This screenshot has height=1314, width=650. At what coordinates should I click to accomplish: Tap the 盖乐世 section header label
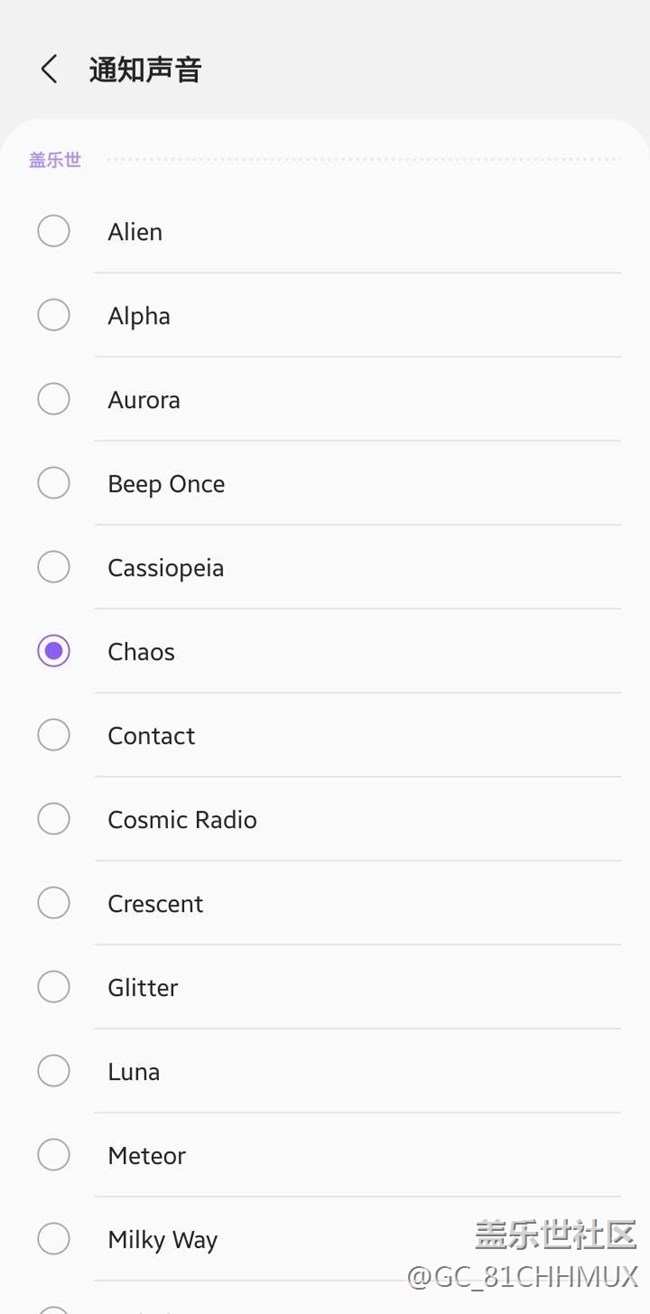(x=55, y=160)
